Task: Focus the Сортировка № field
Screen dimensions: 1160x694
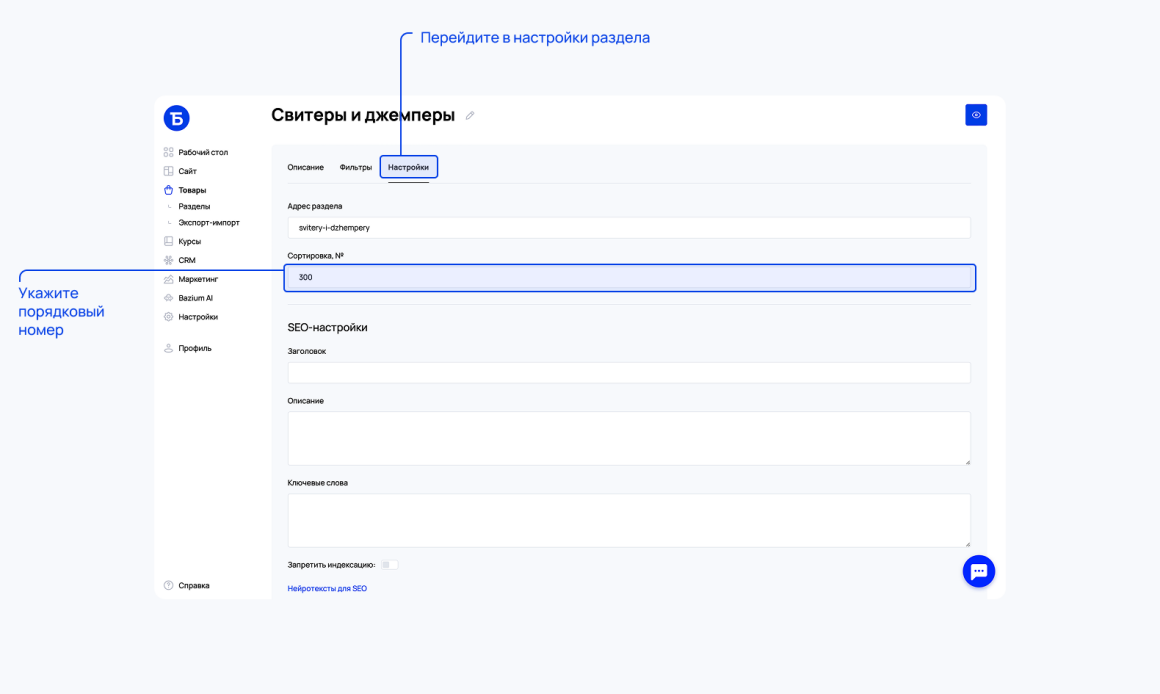Action: 629,277
